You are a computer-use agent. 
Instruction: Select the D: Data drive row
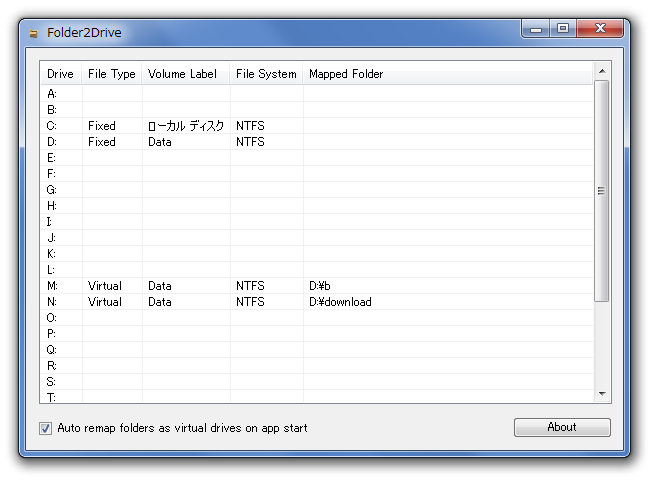click(x=317, y=142)
